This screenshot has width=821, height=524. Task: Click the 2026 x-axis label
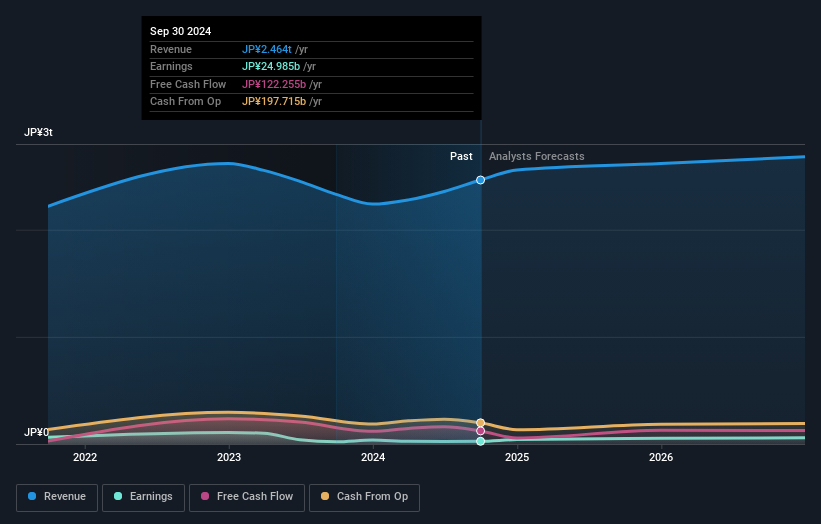(661, 457)
